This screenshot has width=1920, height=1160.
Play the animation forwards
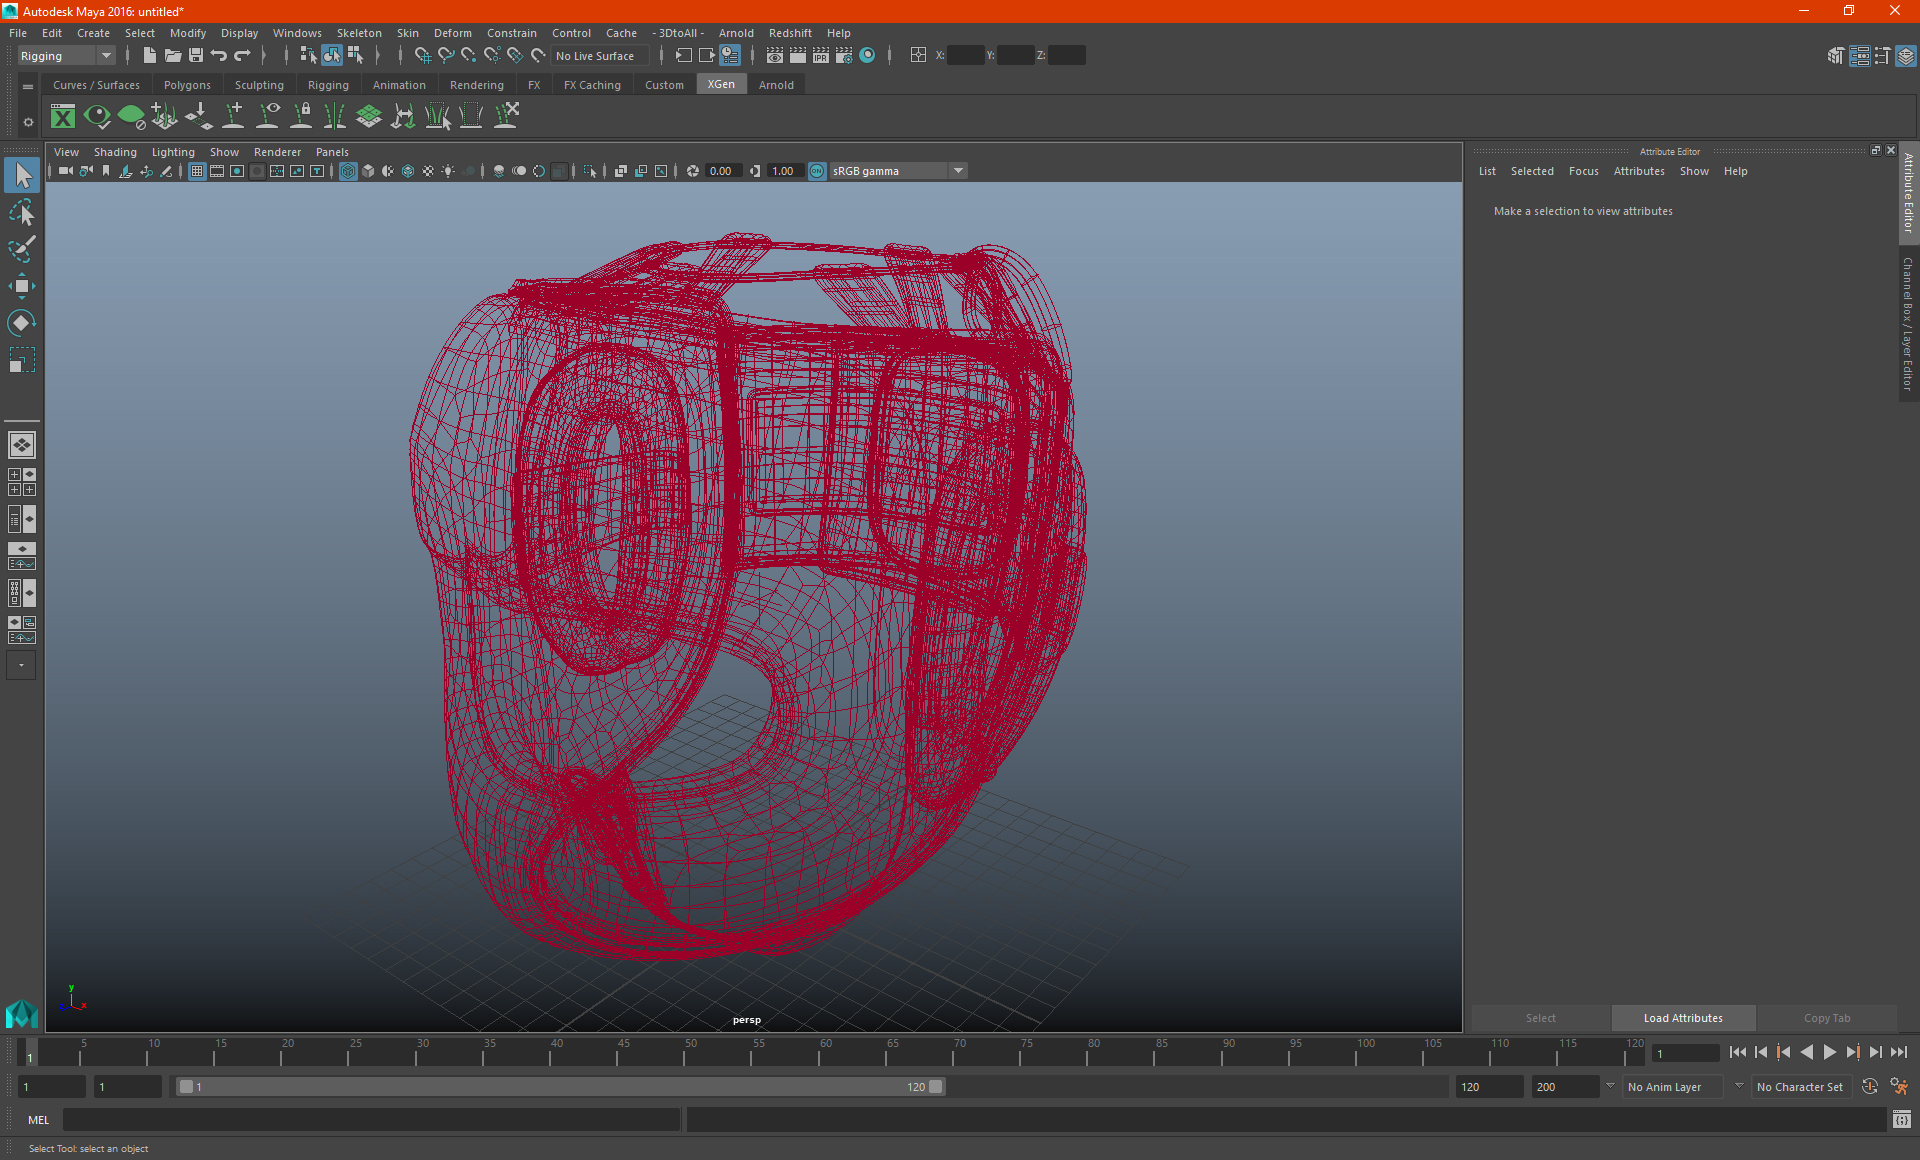pos(1830,1052)
